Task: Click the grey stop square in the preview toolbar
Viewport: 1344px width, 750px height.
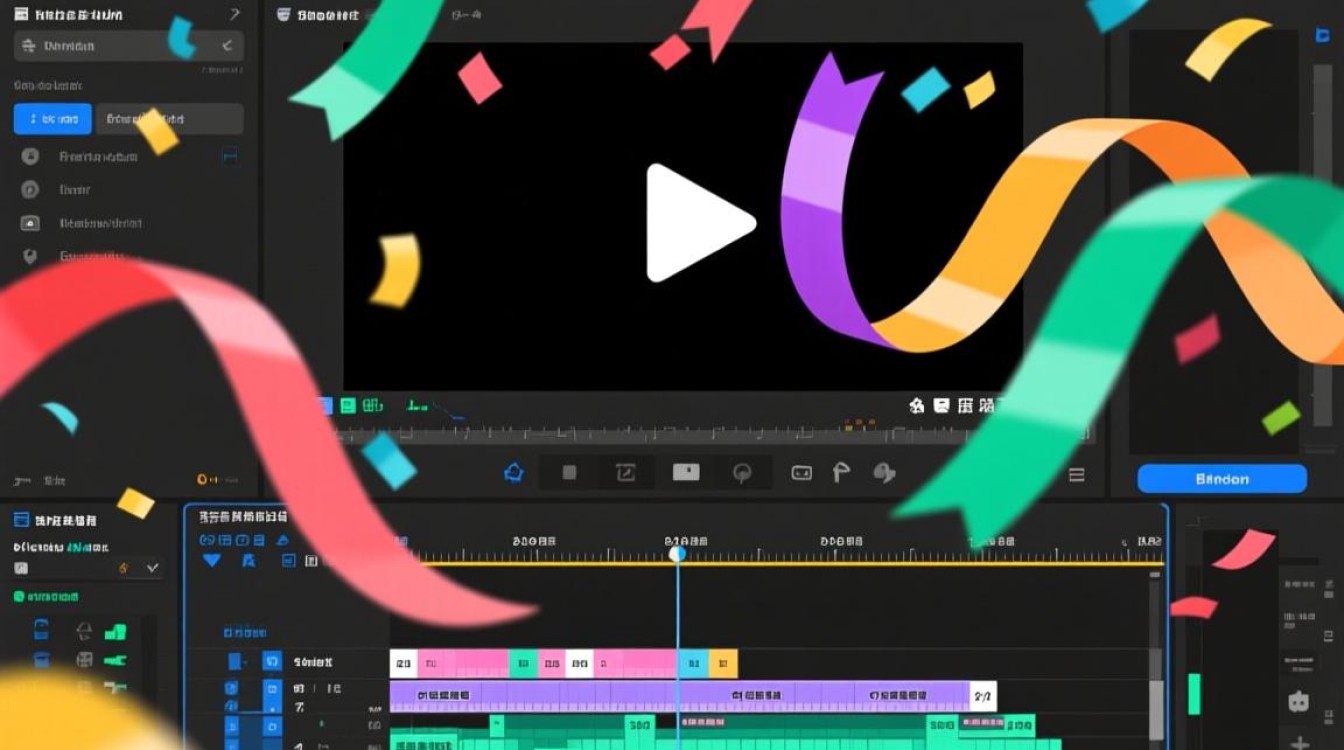Action: tap(569, 473)
